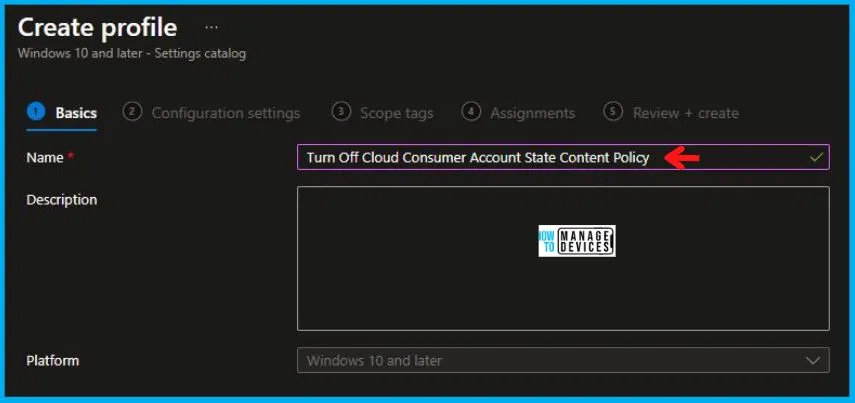The height and width of the screenshot is (403, 855).
Task: Expand the Platform dropdown
Action: (563, 360)
